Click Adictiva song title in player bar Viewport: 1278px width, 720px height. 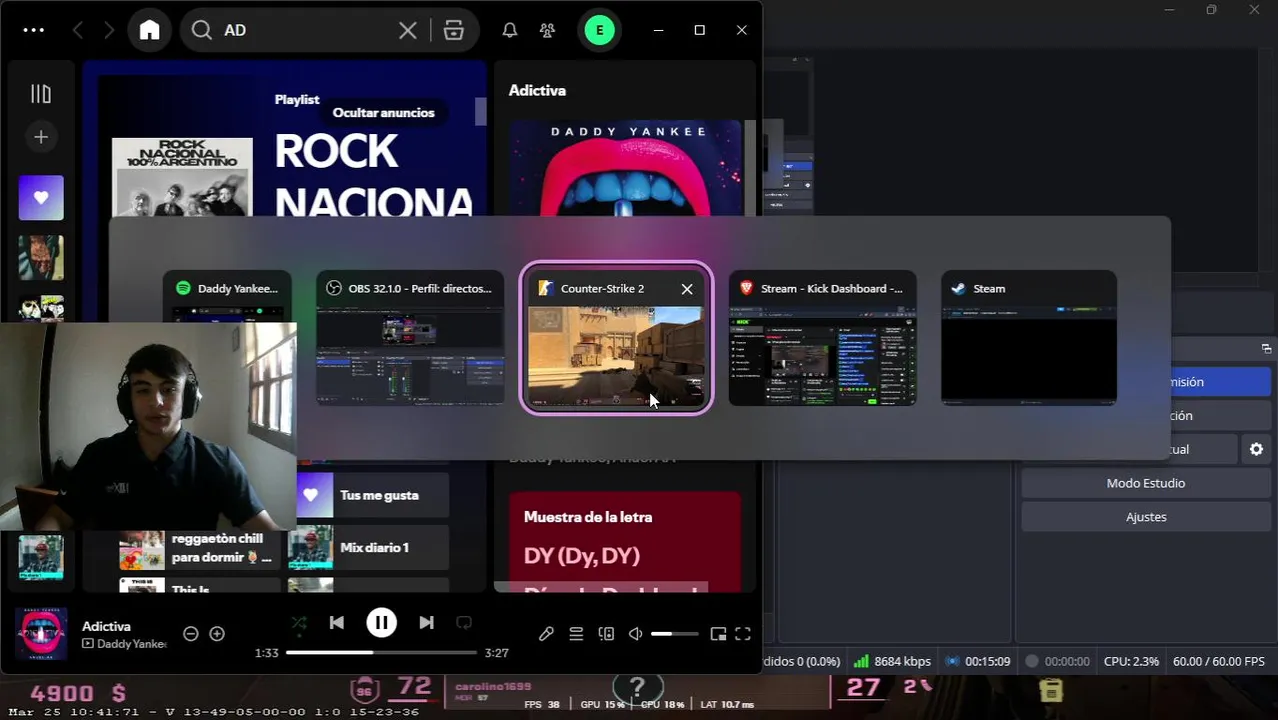point(106,626)
